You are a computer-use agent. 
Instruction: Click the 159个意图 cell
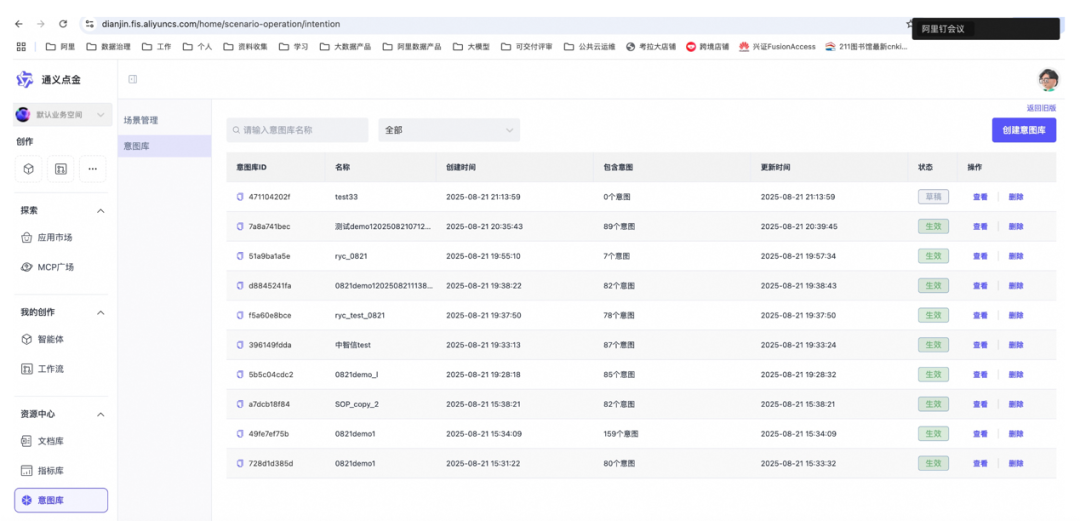click(x=621, y=434)
